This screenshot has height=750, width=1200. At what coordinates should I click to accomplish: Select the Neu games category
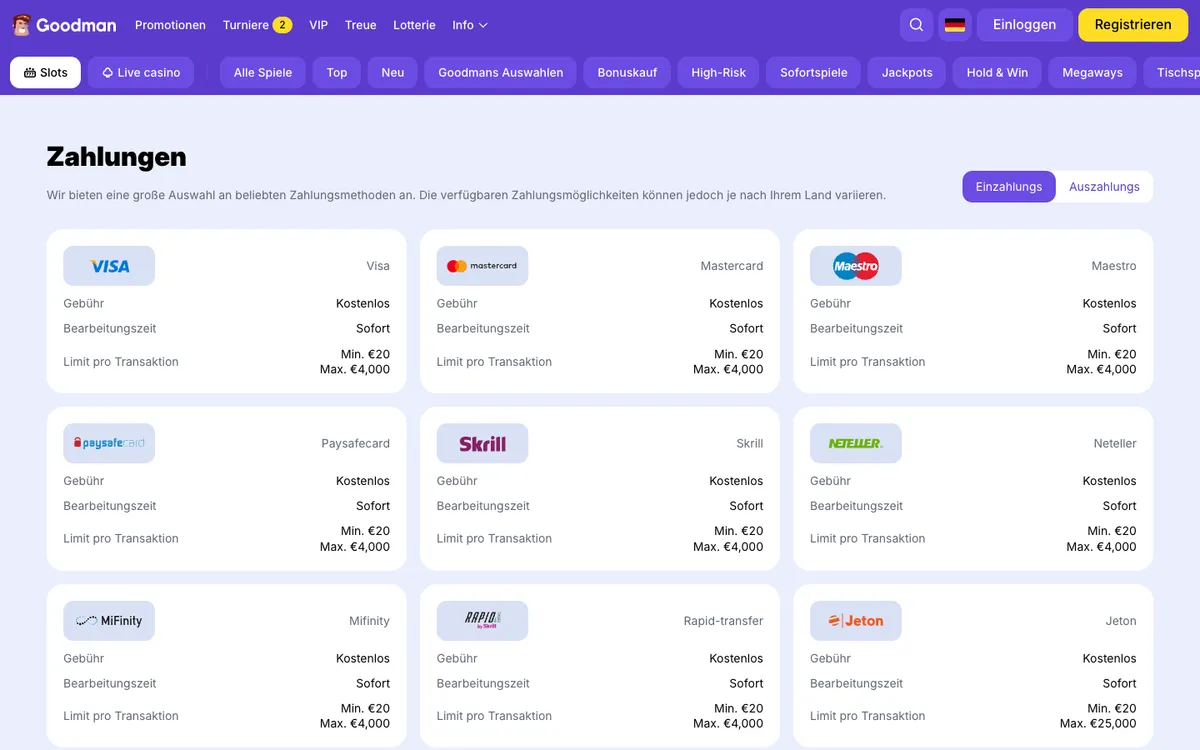[x=393, y=72]
